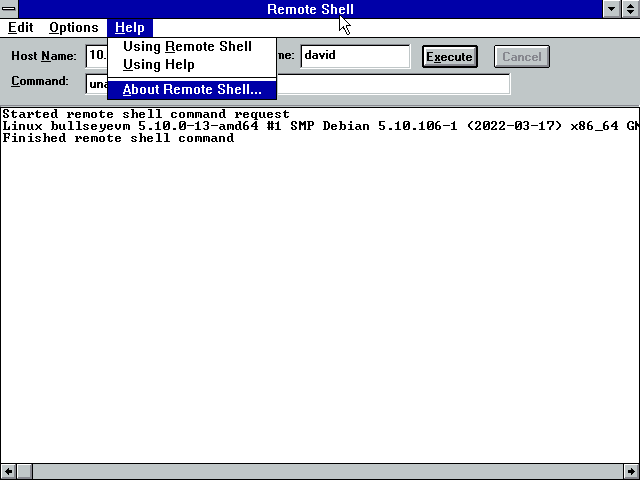
Task: Click inside the Command input field
Action: pos(393,84)
